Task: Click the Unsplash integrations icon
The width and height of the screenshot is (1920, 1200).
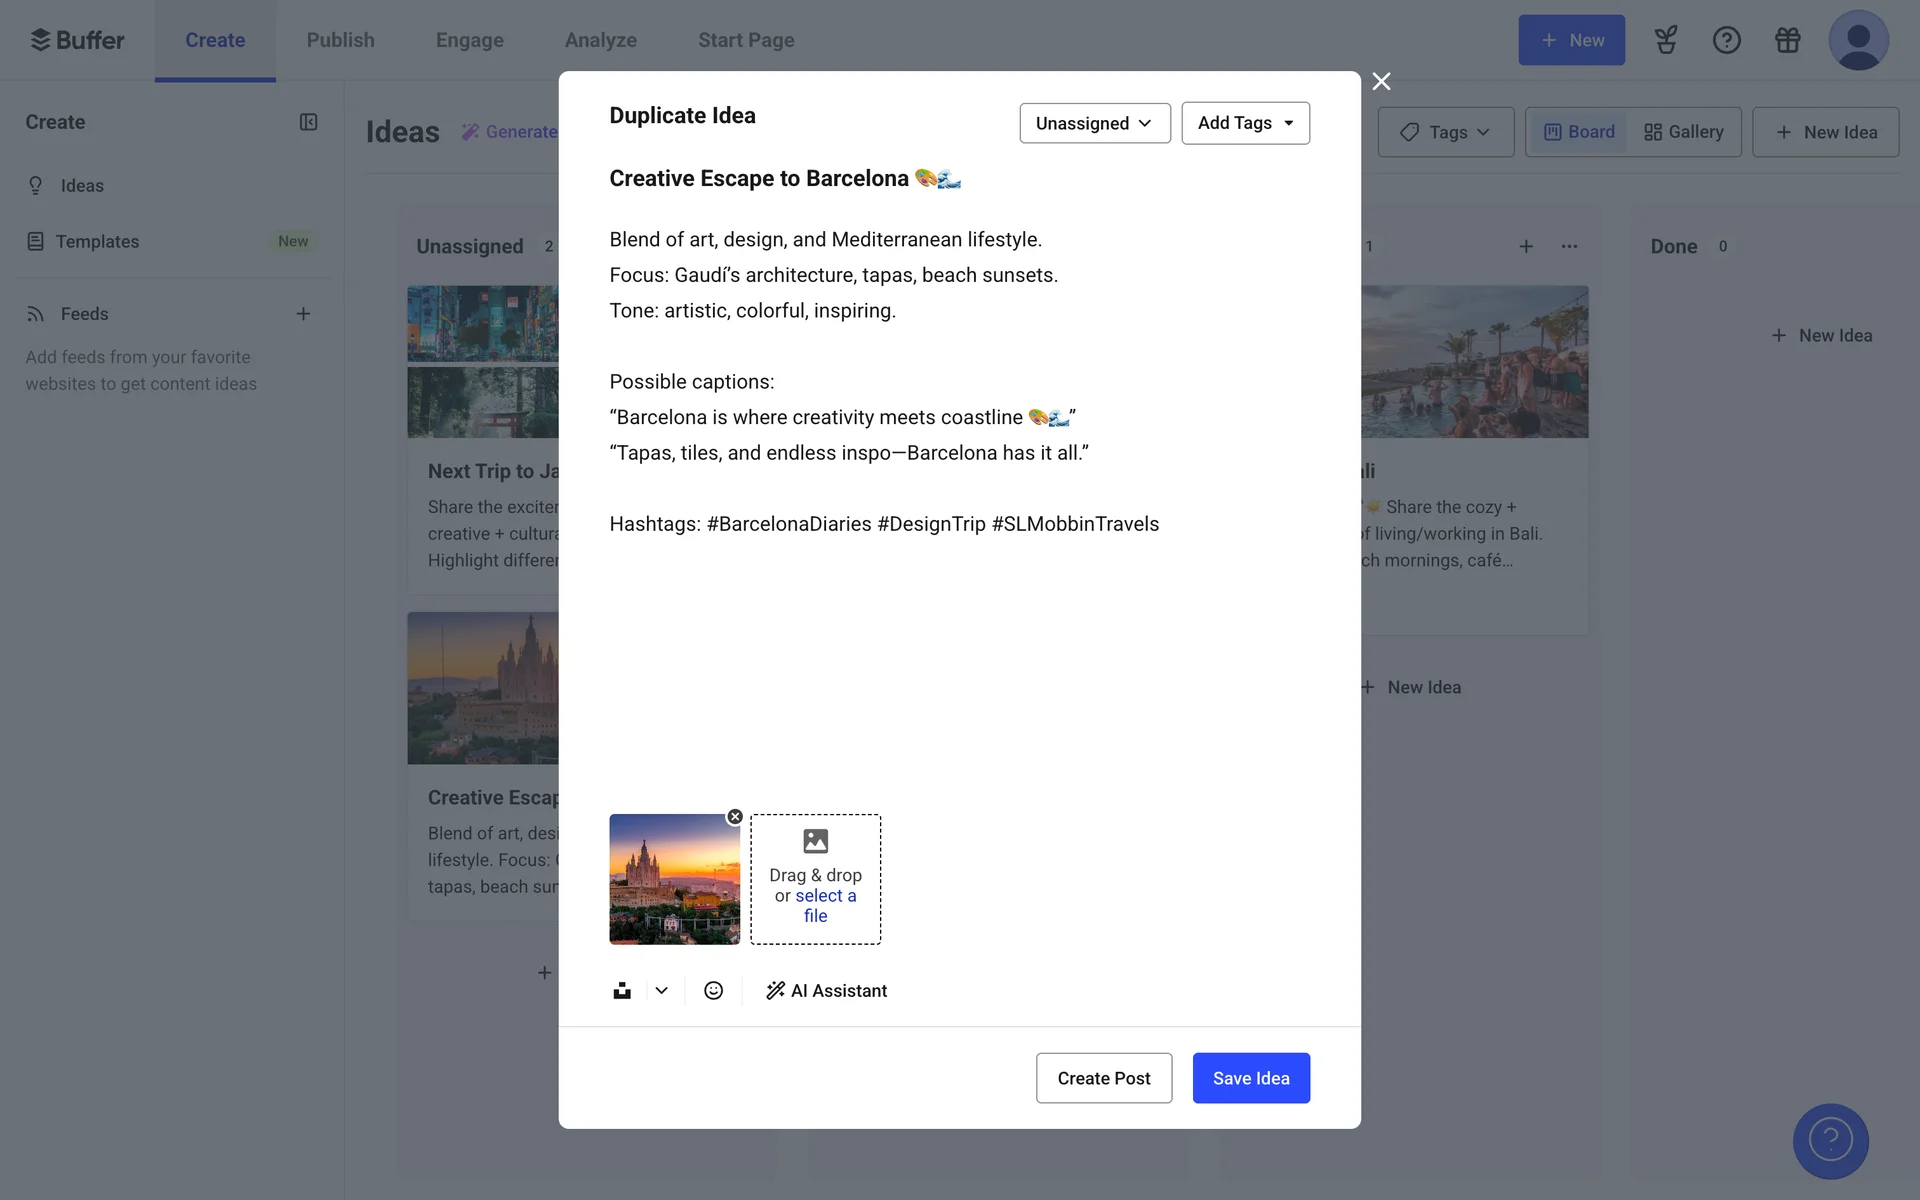Action: tap(622, 990)
